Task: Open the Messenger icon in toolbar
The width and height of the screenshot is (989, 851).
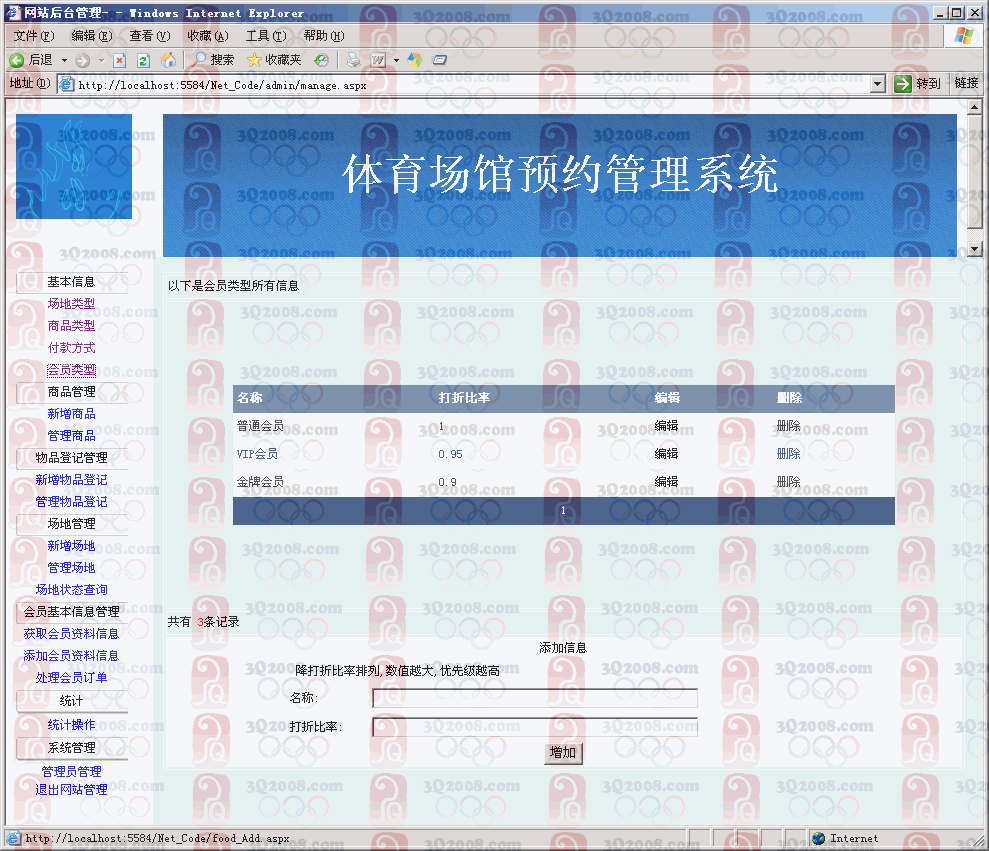Action: [x=414, y=60]
